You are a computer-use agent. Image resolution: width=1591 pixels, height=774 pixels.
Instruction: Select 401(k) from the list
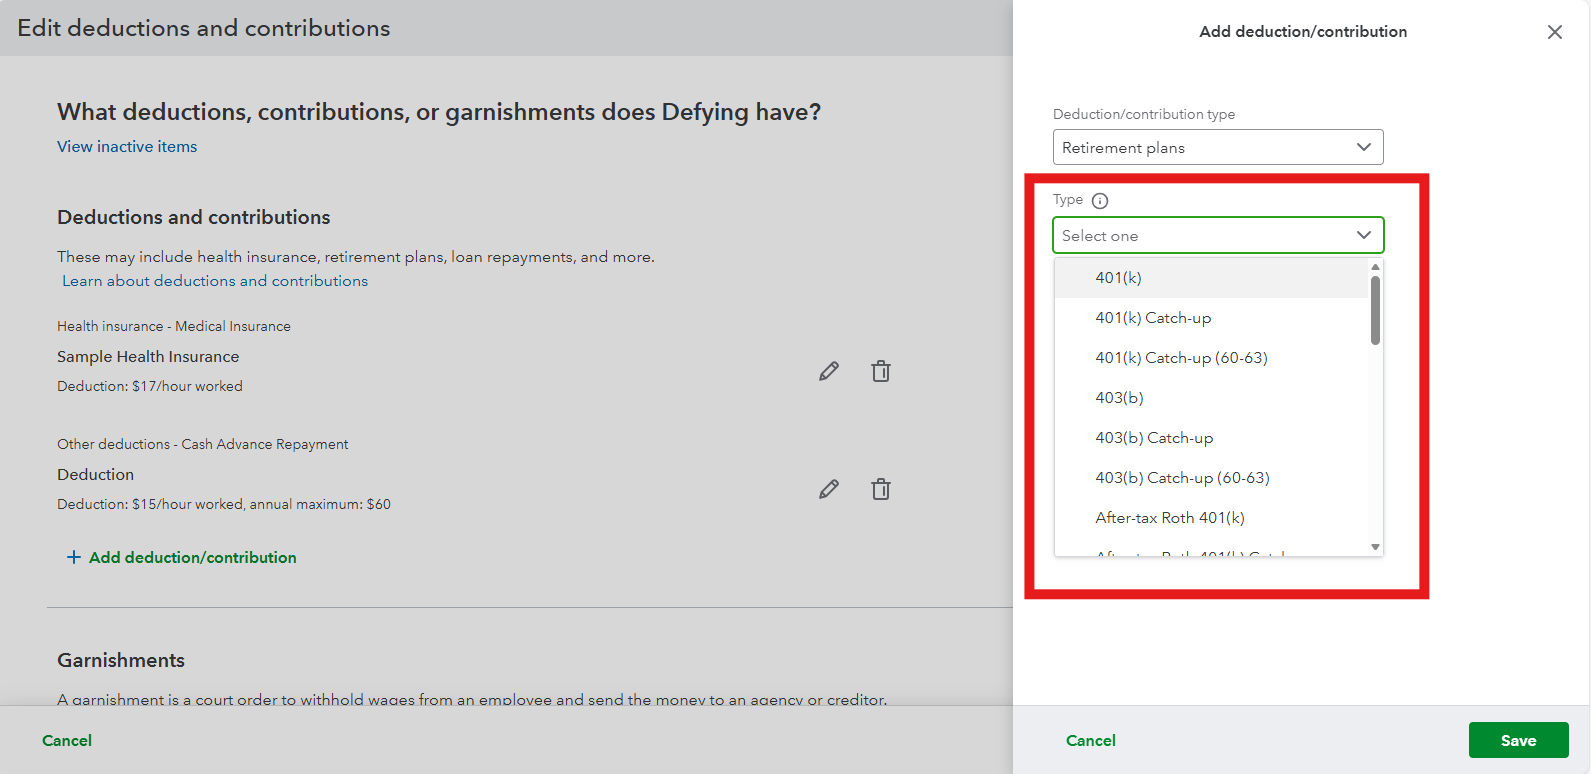[x=1118, y=278]
